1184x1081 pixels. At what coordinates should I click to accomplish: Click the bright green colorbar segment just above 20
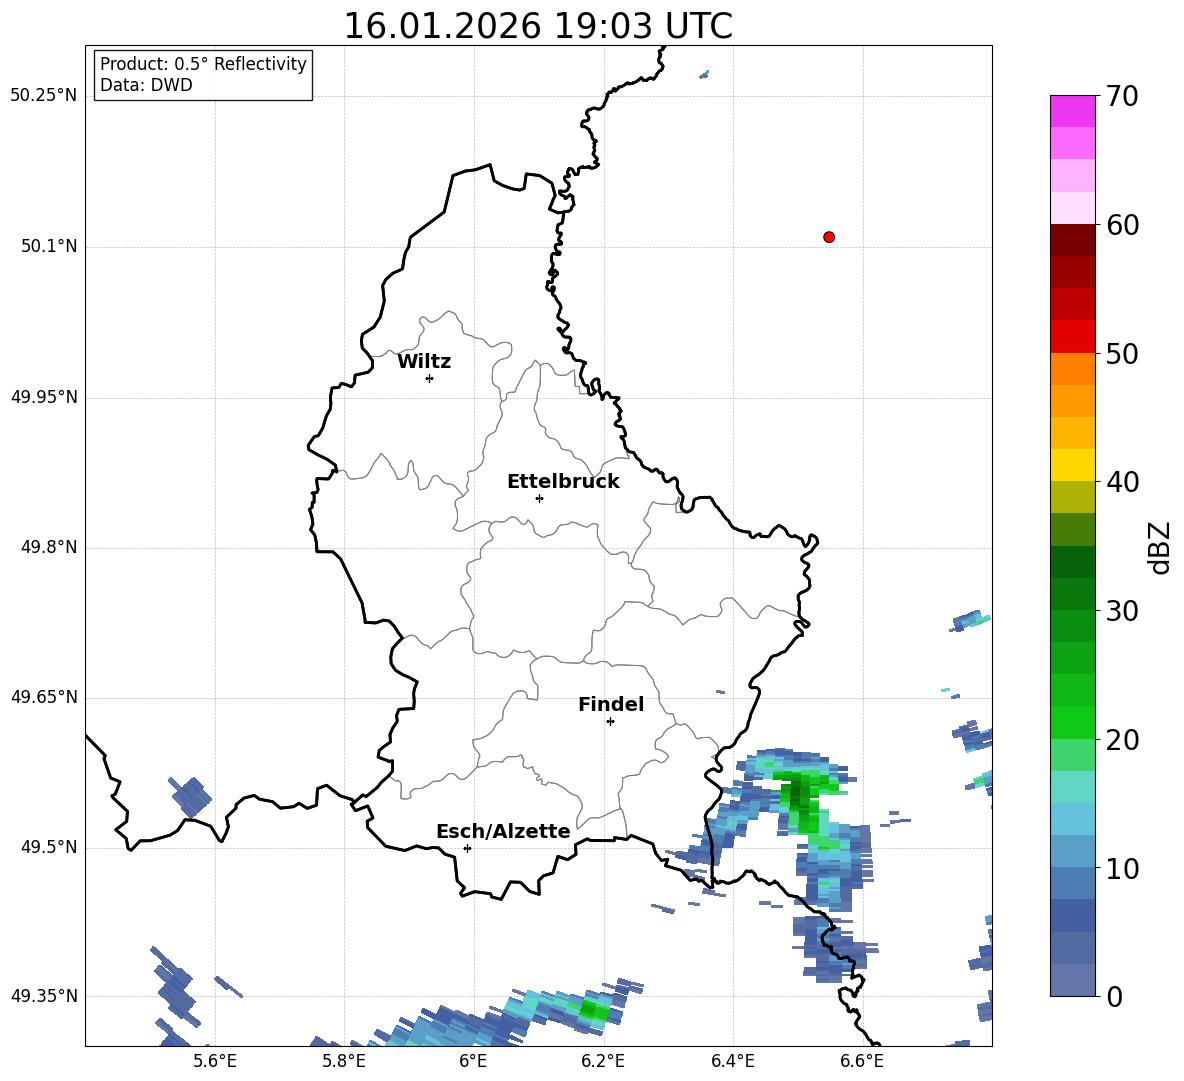[x=1072, y=722]
